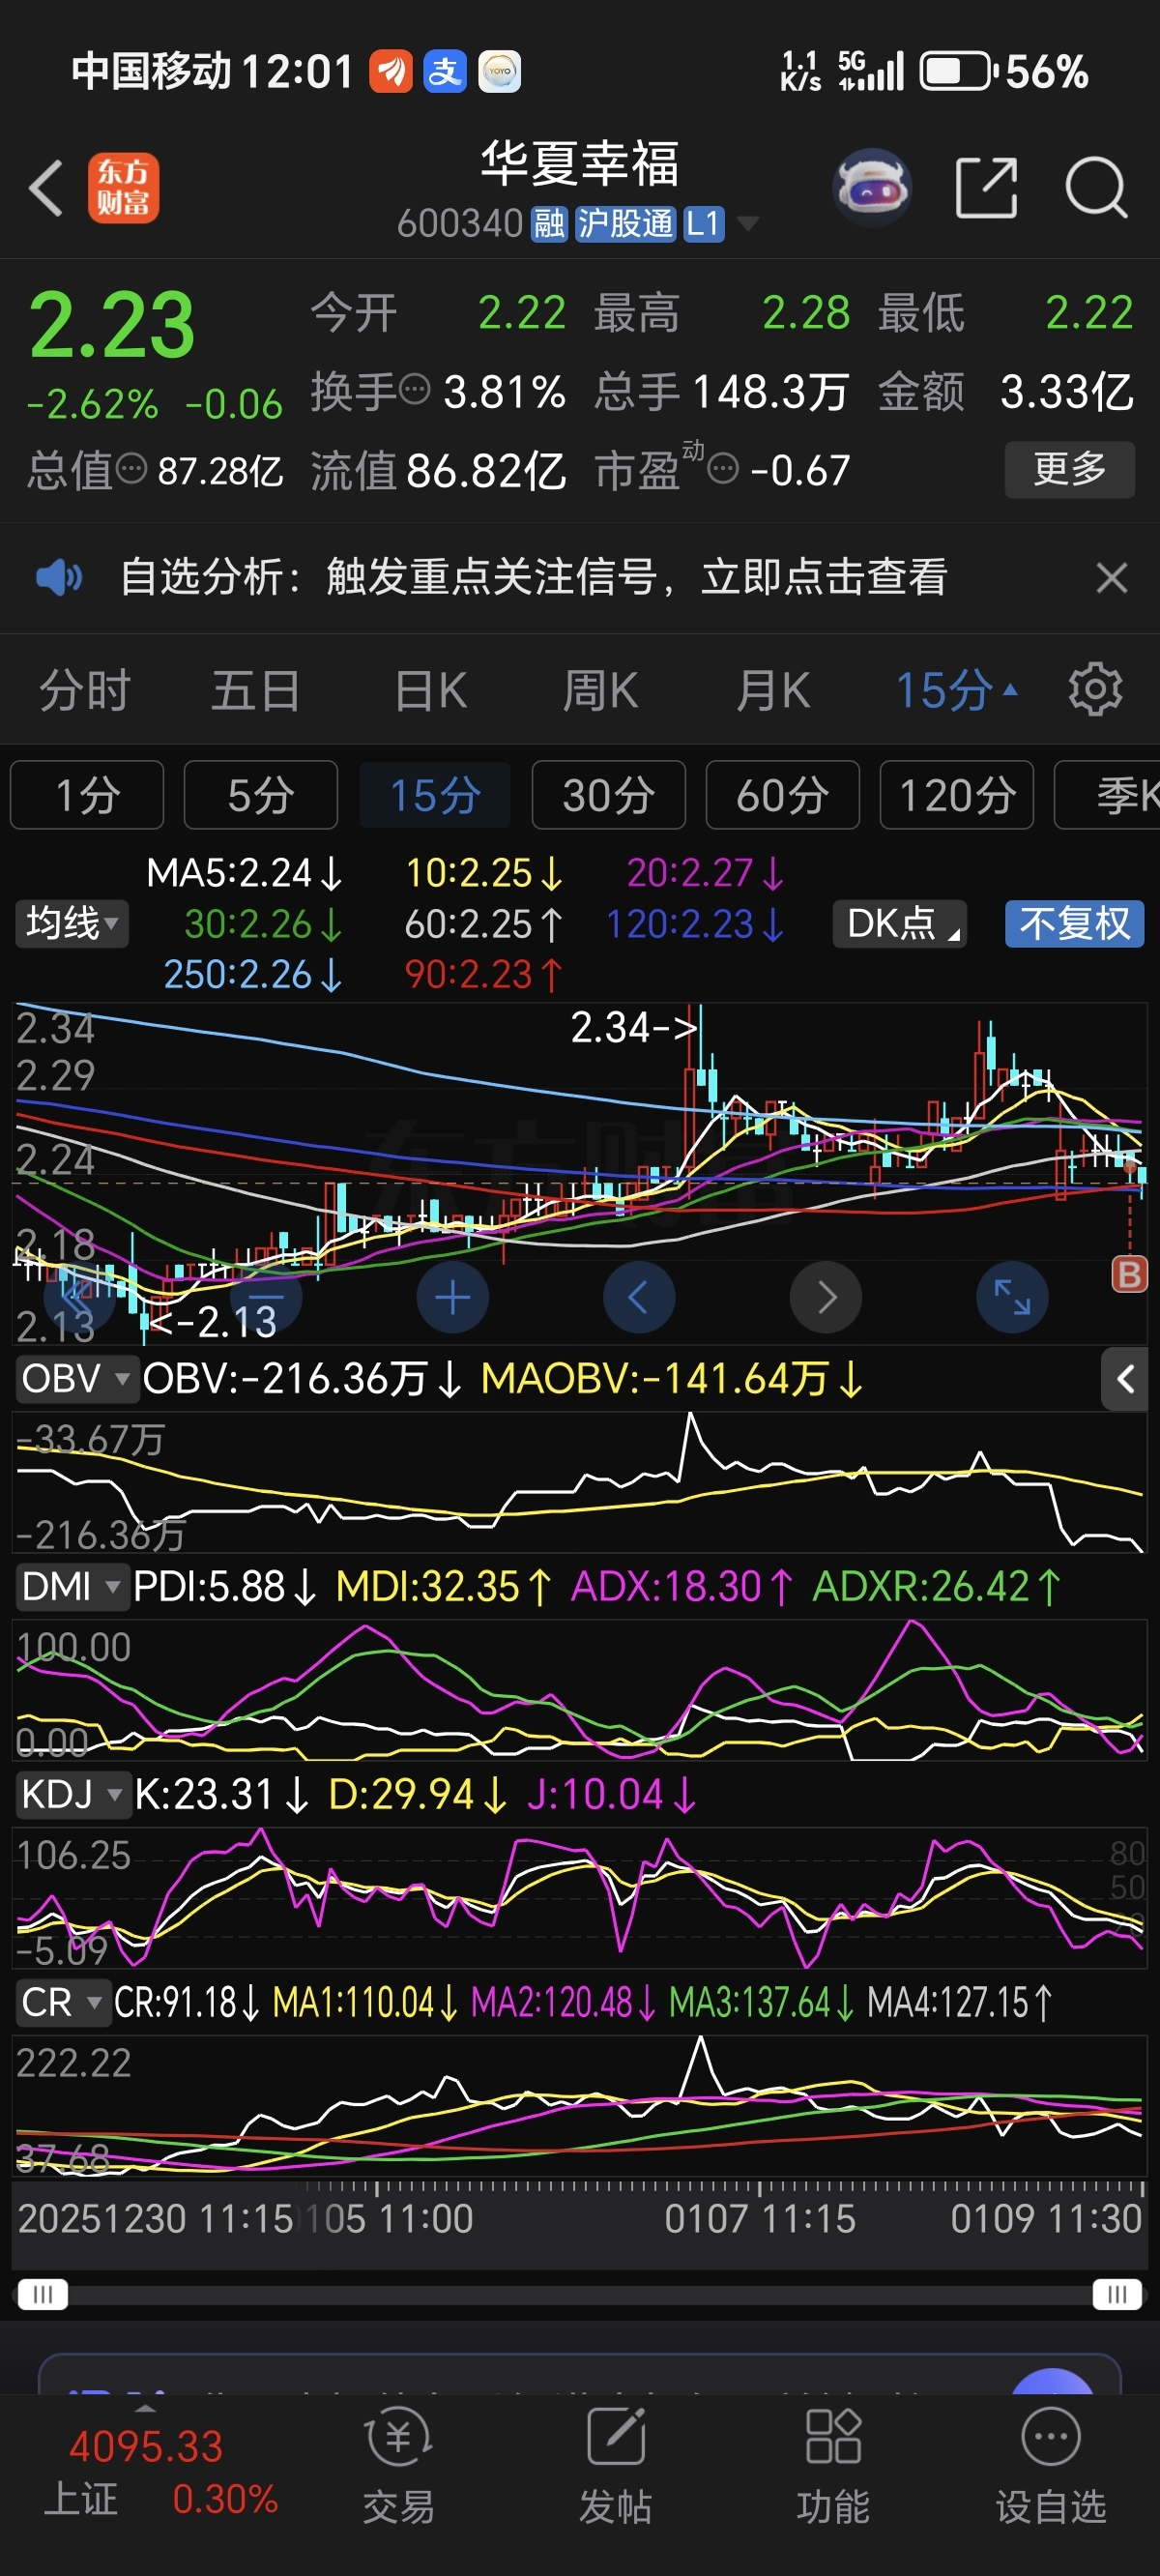Screen dimensions: 1160x2576
Task: Select 30分 period option
Action: (x=609, y=795)
